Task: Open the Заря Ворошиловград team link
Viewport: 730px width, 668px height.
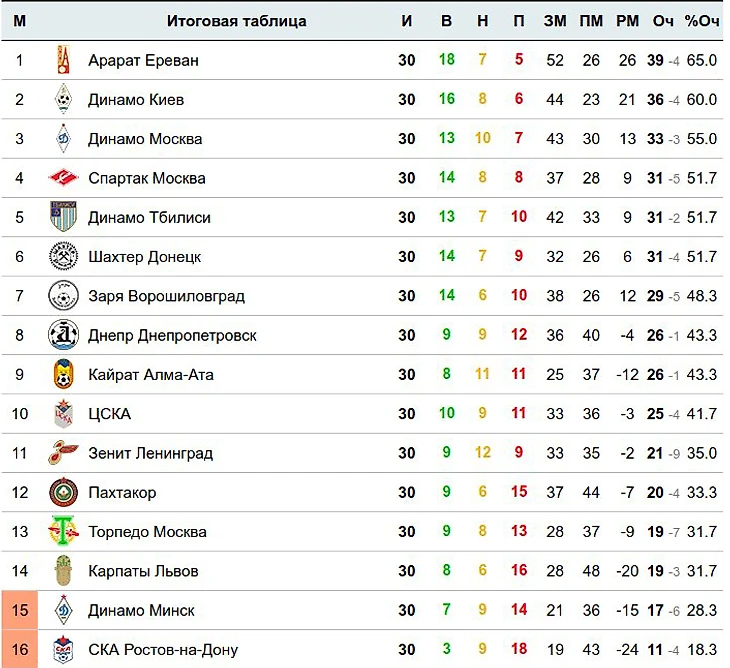Action: (x=166, y=296)
